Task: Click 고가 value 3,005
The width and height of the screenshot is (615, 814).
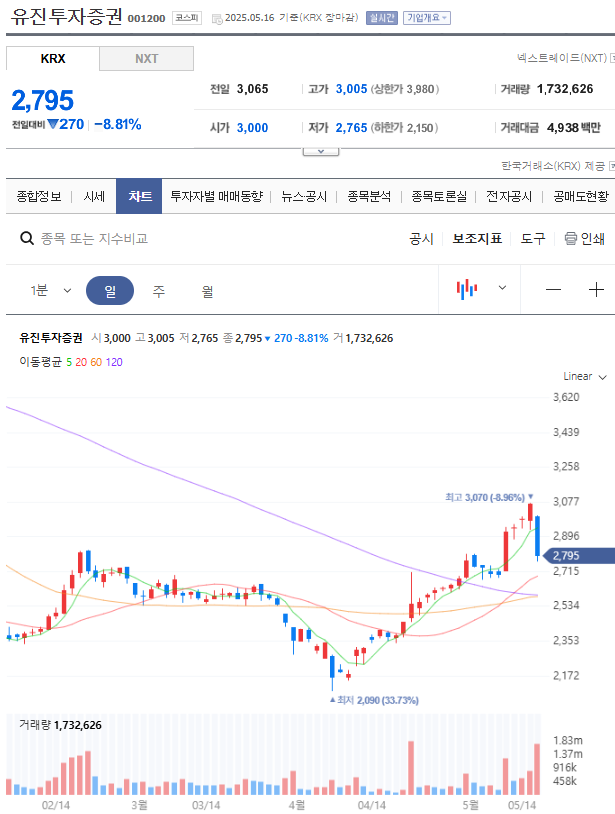Action: tap(351, 89)
